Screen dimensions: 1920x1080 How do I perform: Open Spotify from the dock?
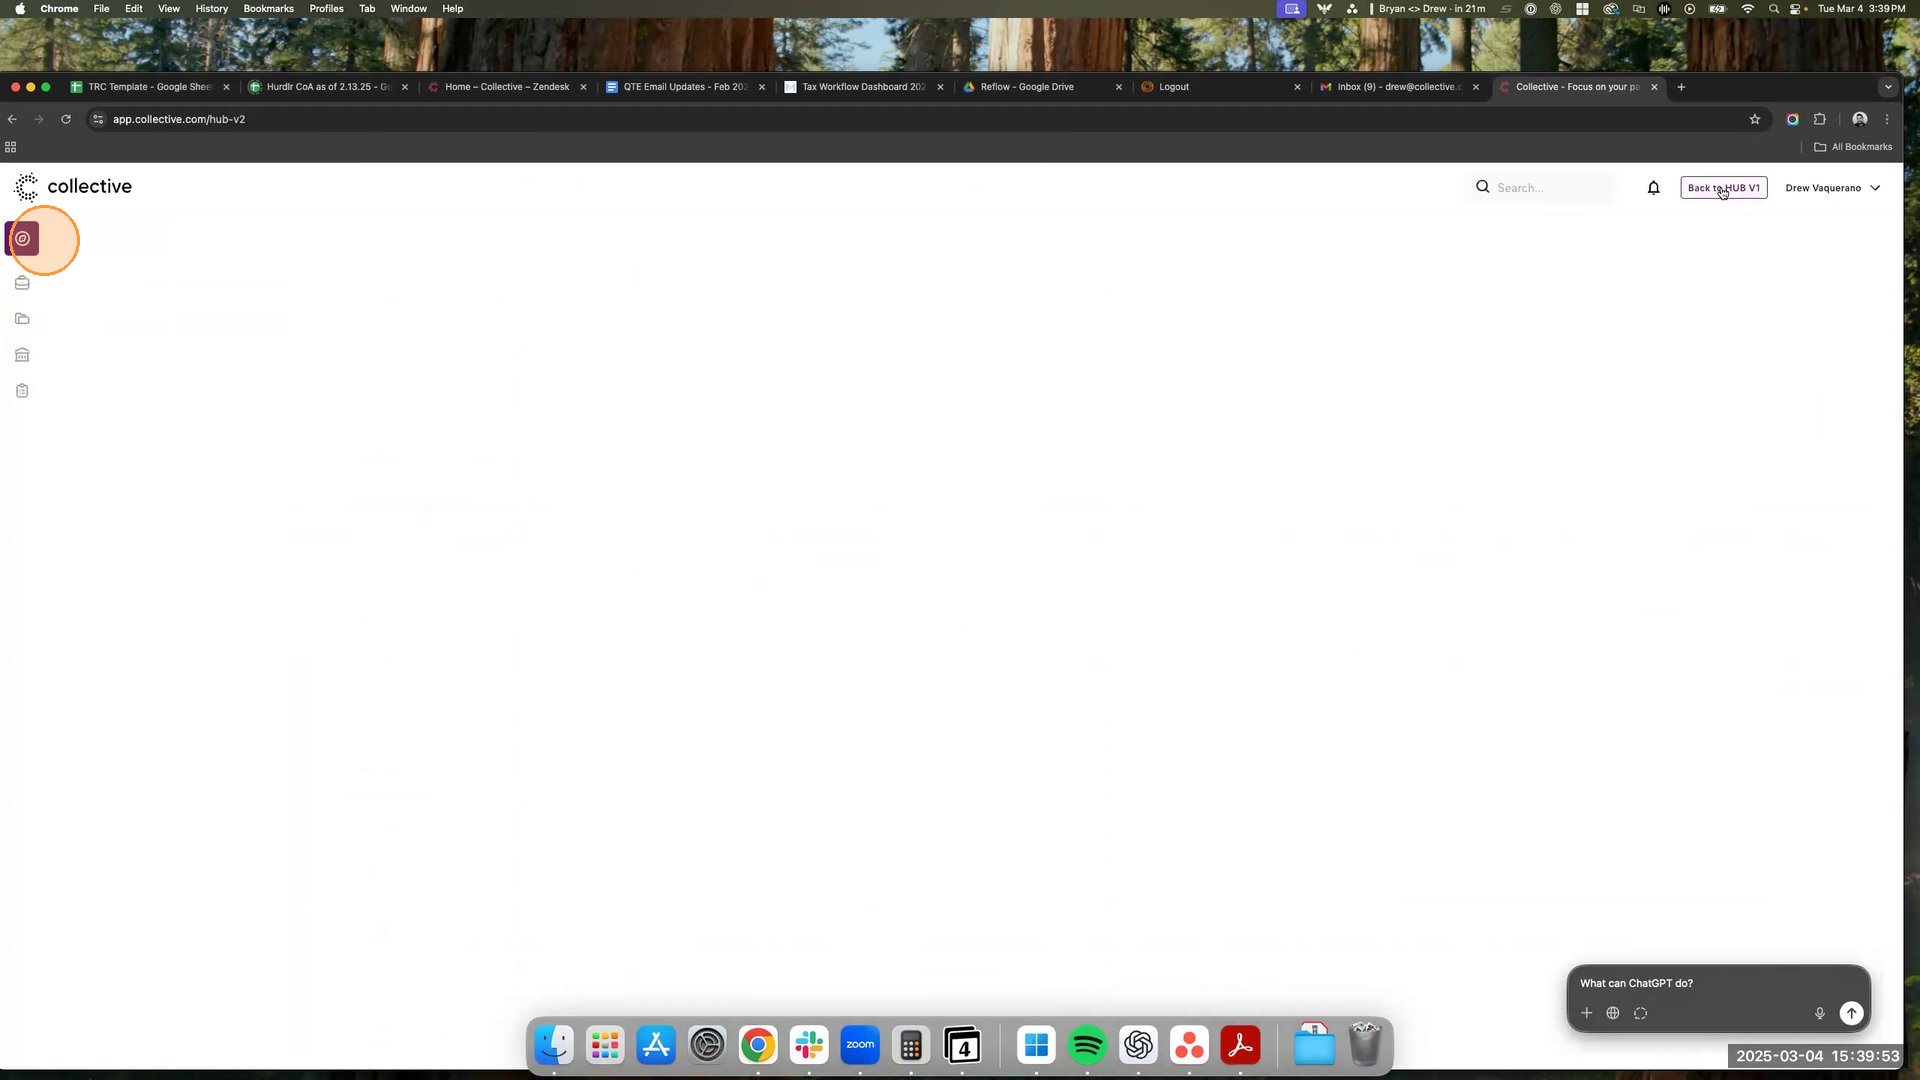tap(1087, 1046)
